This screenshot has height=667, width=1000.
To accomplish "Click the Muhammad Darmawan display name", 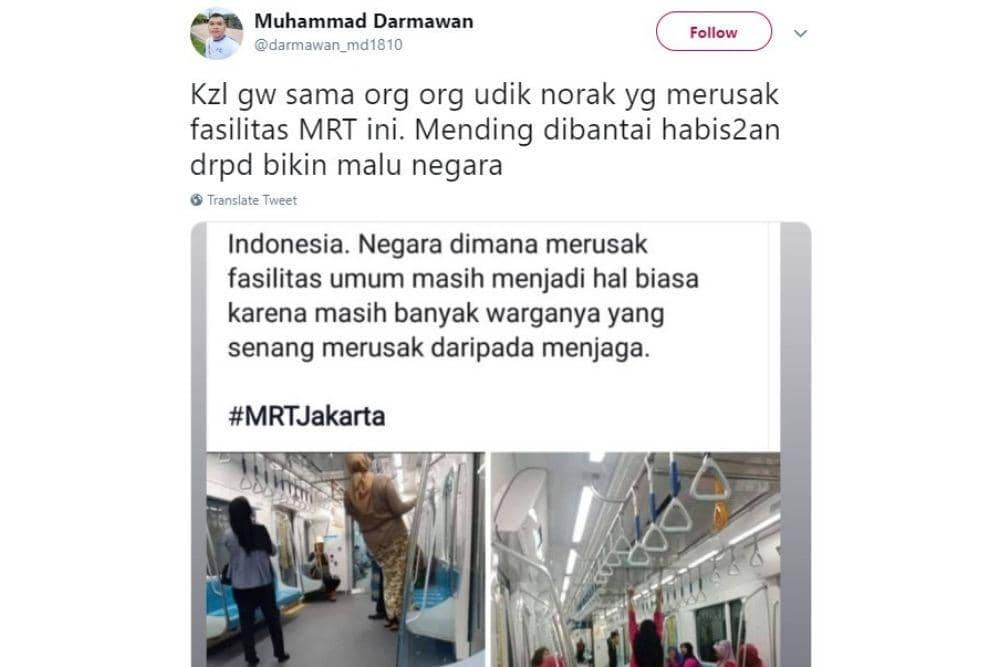I will point(364,21).
